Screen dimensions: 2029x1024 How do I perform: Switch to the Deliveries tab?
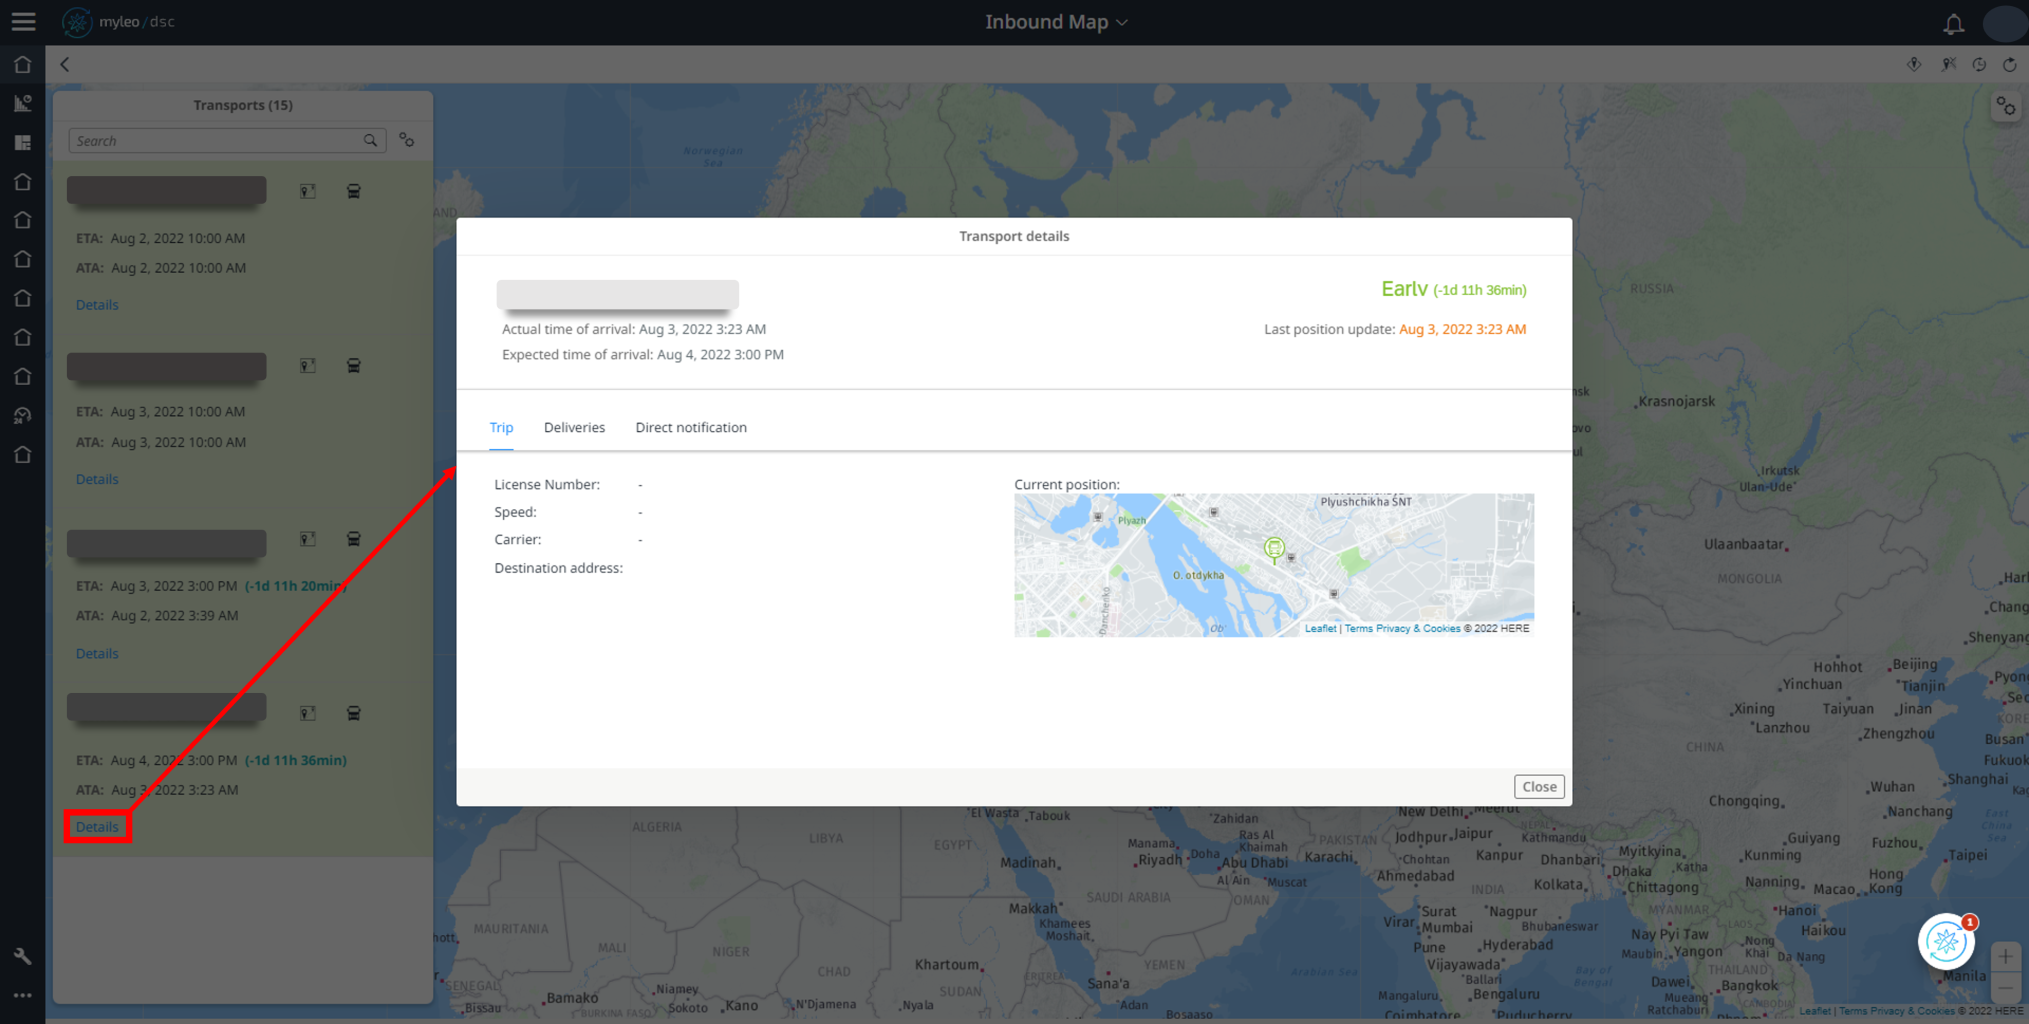coord(574,427)
